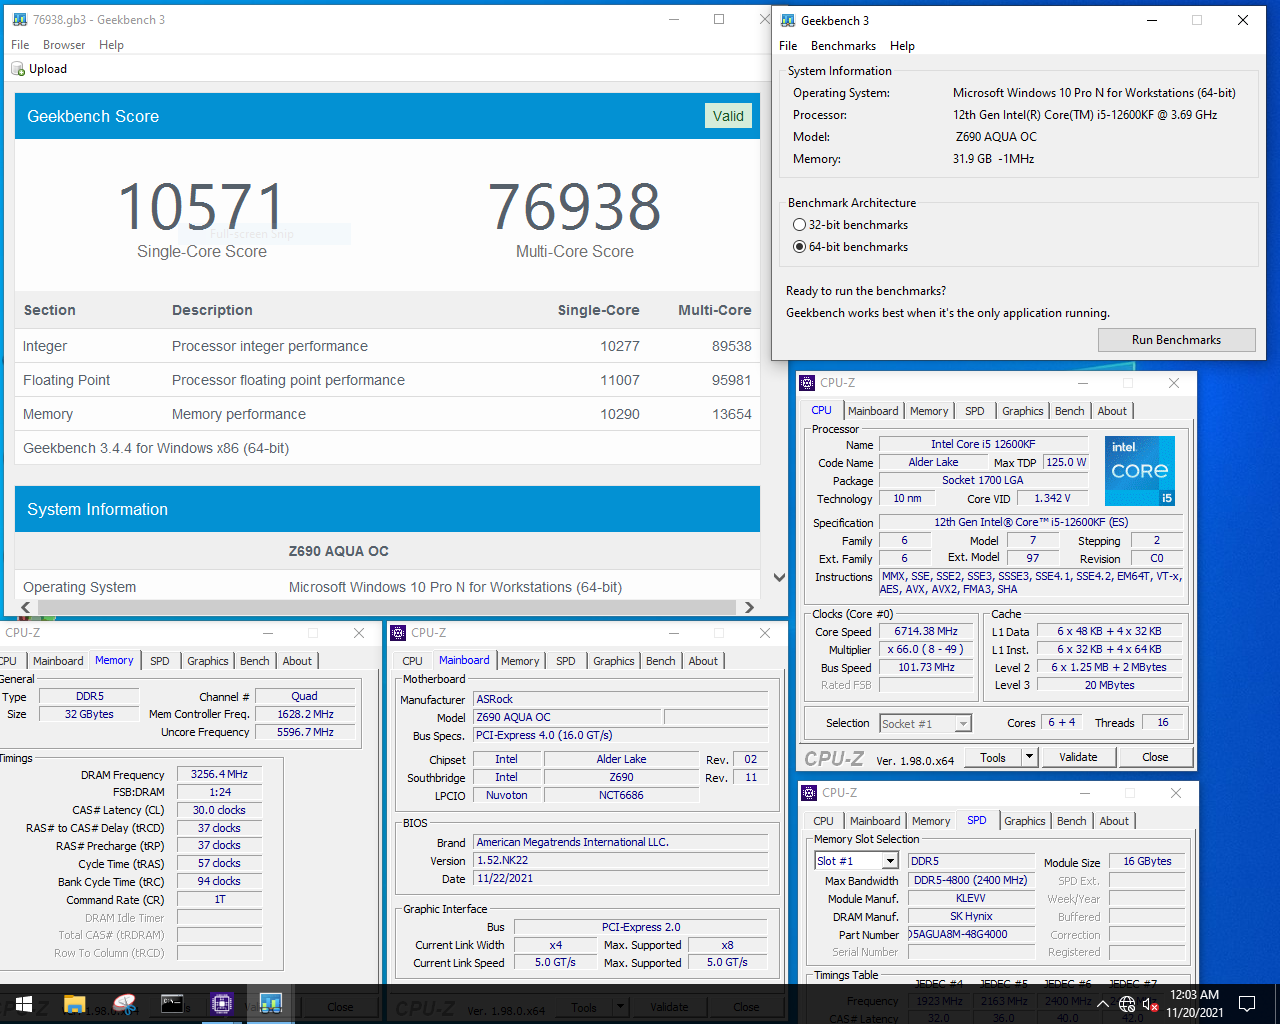Click the Core Speed 6714.38 MHz field
This screenshot has width=1280, height=1024.
pos(926,632)
